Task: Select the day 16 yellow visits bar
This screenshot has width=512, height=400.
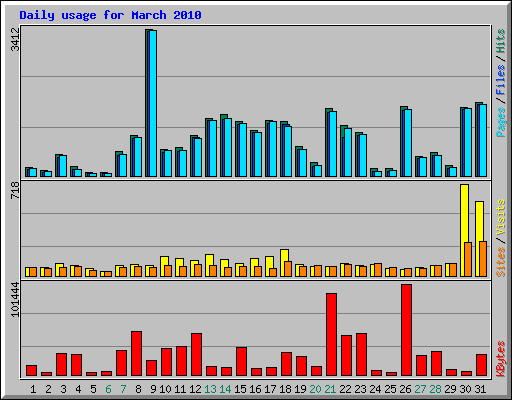Action: (x=254, y=267)
